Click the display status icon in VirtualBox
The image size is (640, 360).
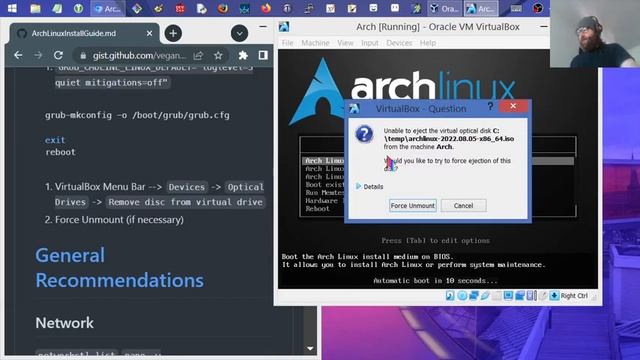point(508,296)
